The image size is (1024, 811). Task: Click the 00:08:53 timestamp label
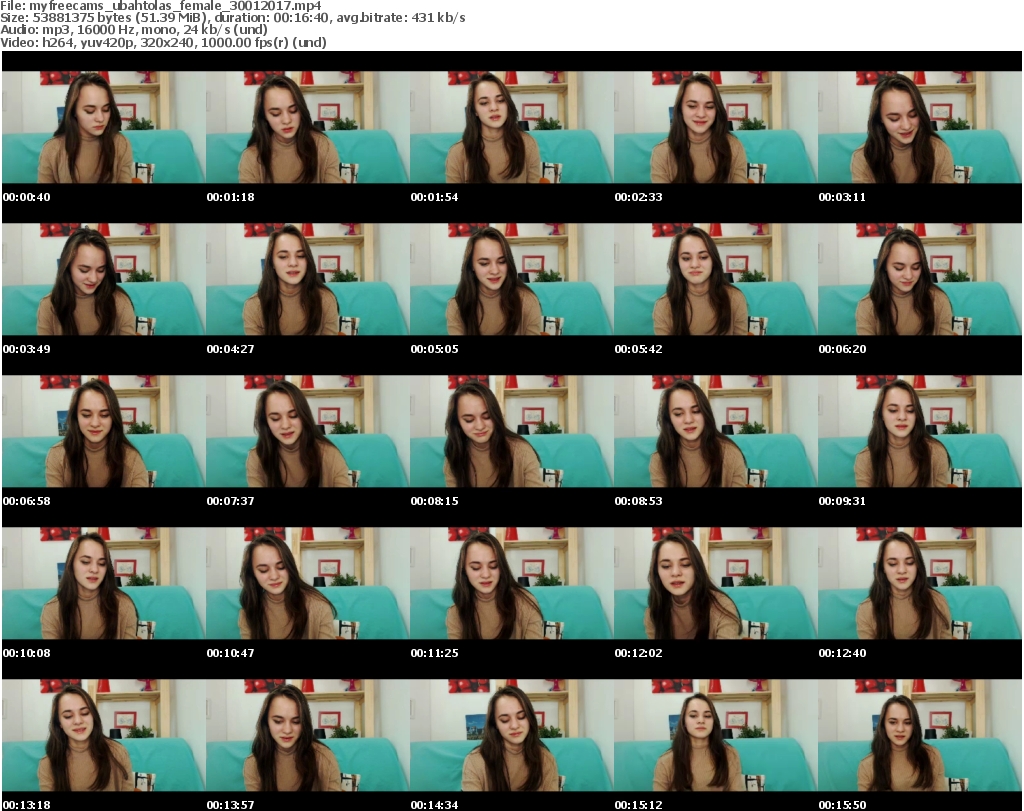tap(638, 501)
